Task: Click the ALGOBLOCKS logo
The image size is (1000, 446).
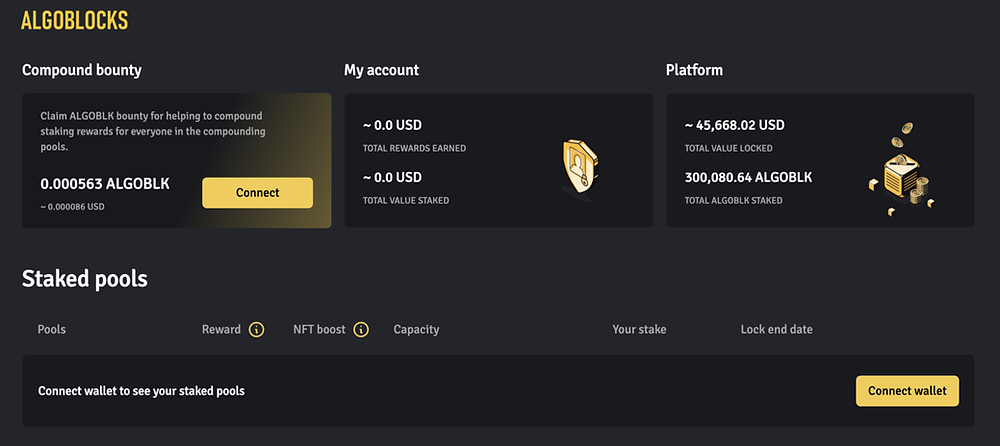Action: [x=75, y=20]
